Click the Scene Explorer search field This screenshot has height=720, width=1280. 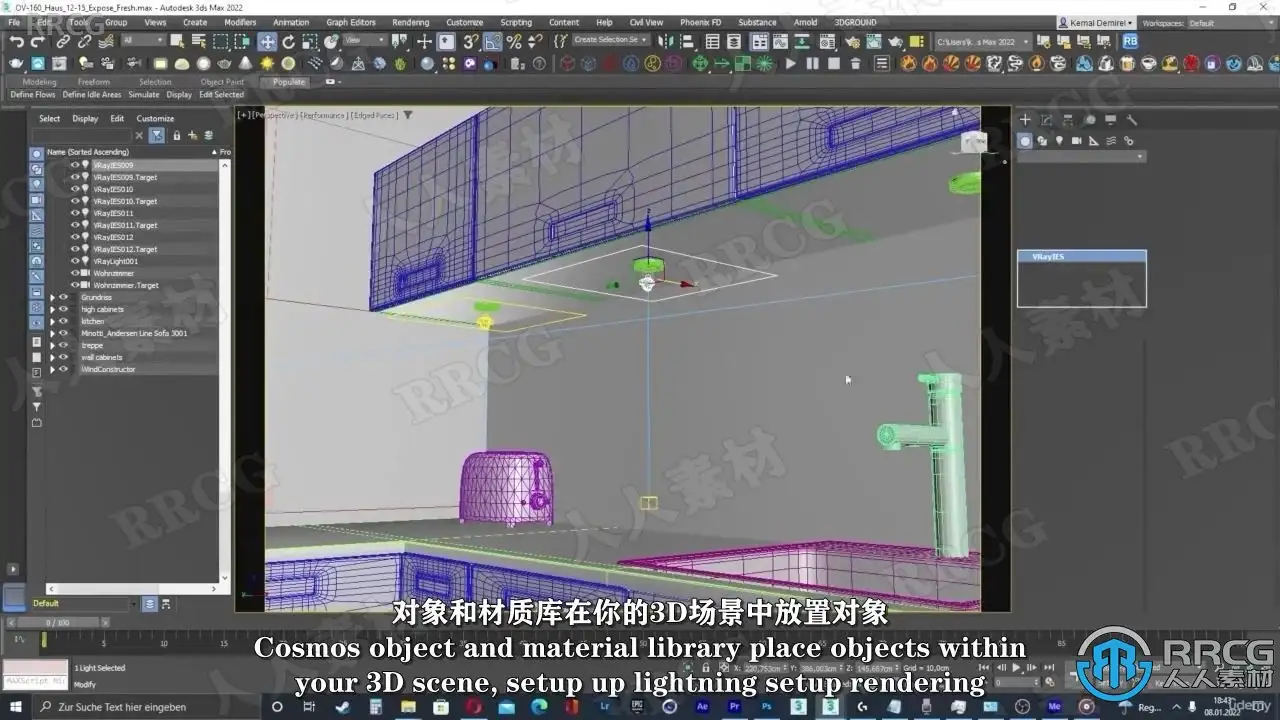[82, 135]
